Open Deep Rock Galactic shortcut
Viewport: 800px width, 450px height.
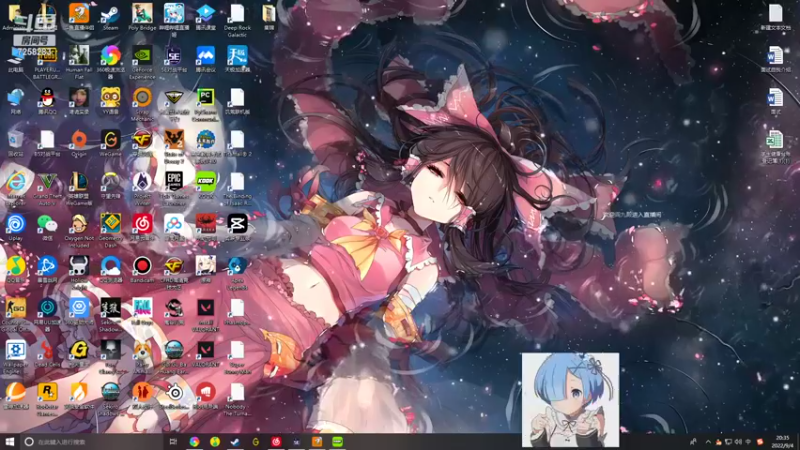click(237, 20)
